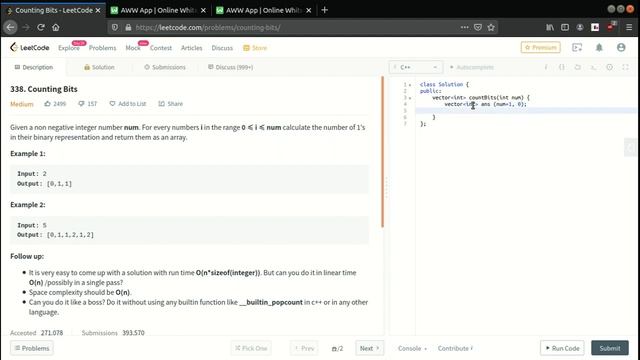Open the Contribute link

click(x=455, y=348)
